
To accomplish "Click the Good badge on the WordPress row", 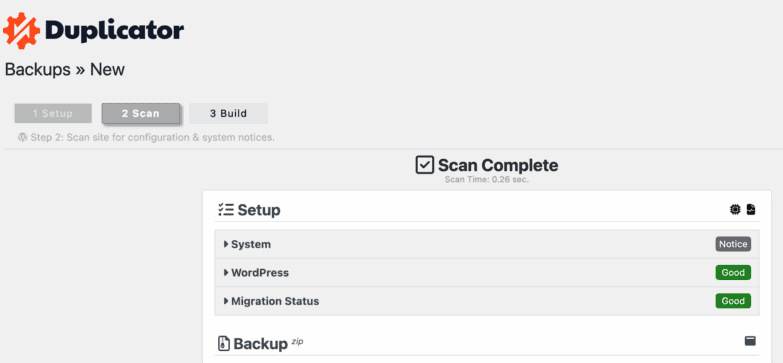I will [x=733, y=273].
